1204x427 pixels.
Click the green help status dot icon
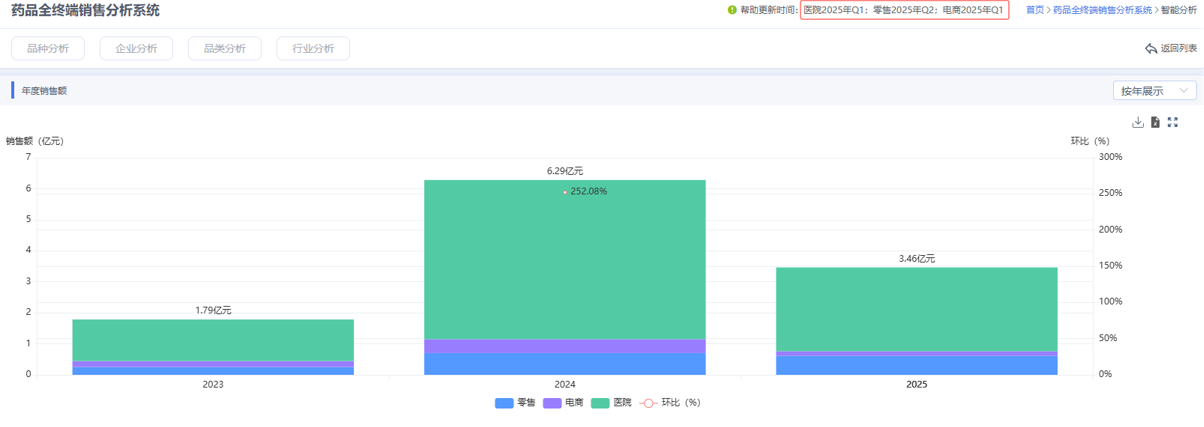[732, 10]
